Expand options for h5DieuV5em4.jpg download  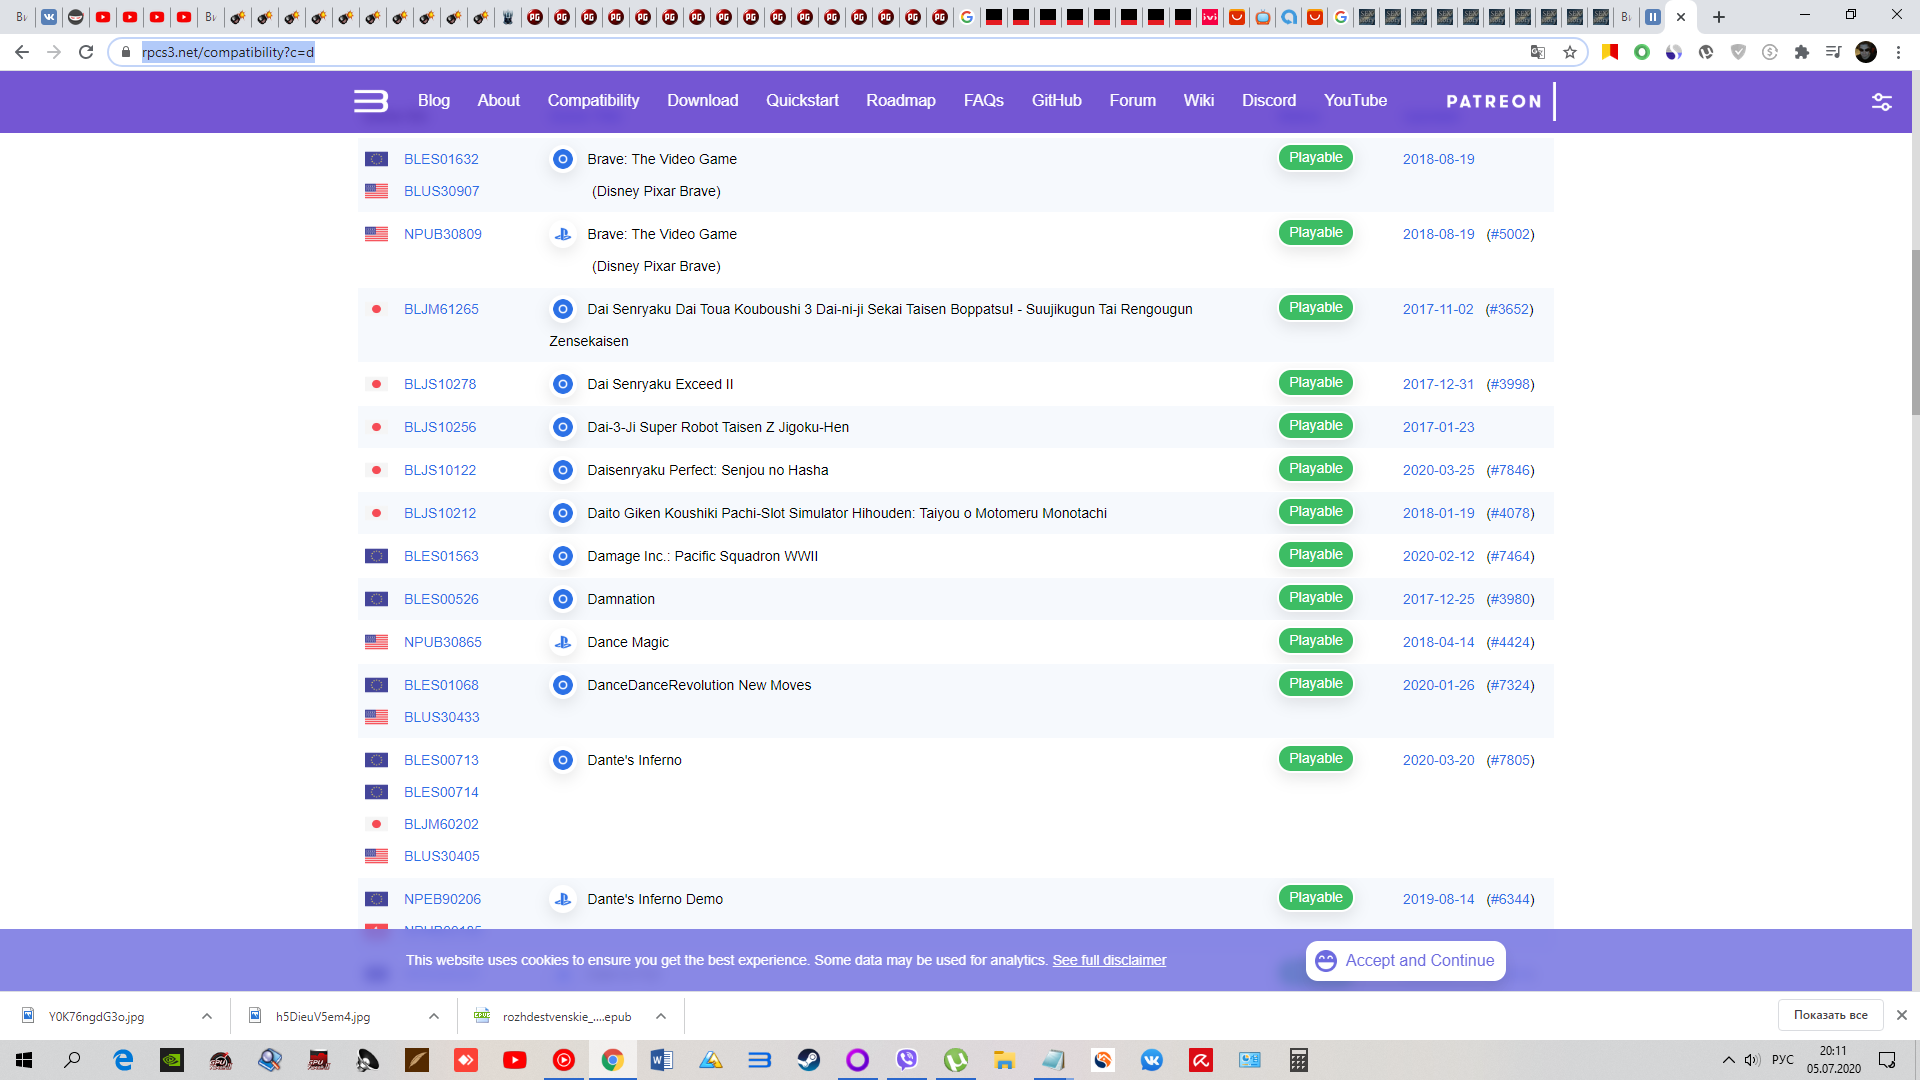click(434, 1016)
